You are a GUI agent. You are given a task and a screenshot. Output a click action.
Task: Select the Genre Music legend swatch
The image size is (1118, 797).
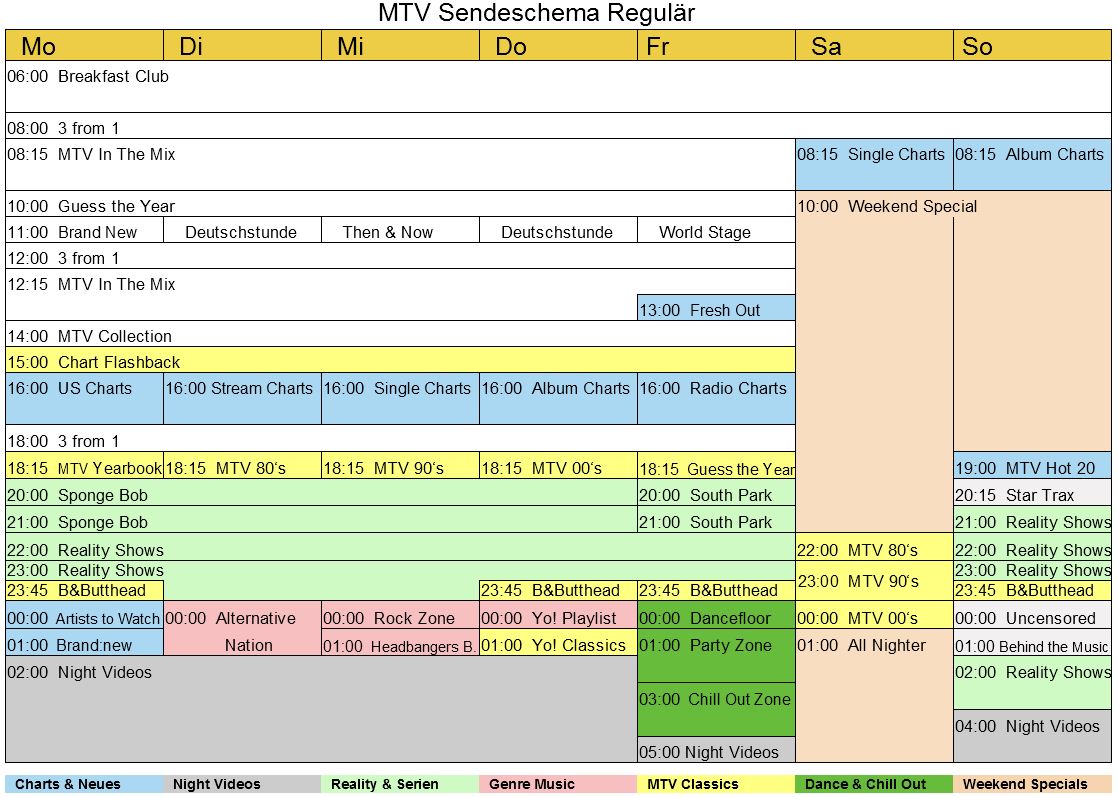point(558,784)
